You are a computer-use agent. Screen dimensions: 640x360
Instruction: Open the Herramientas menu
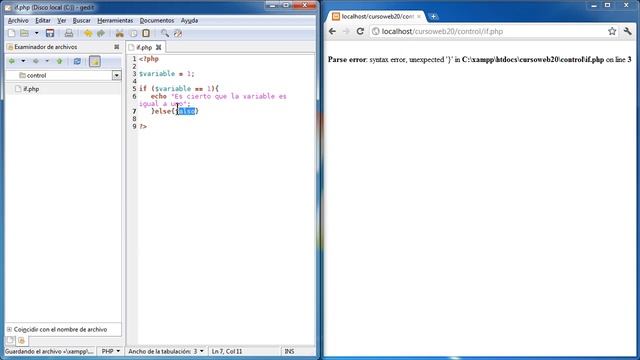coord(115,20)
